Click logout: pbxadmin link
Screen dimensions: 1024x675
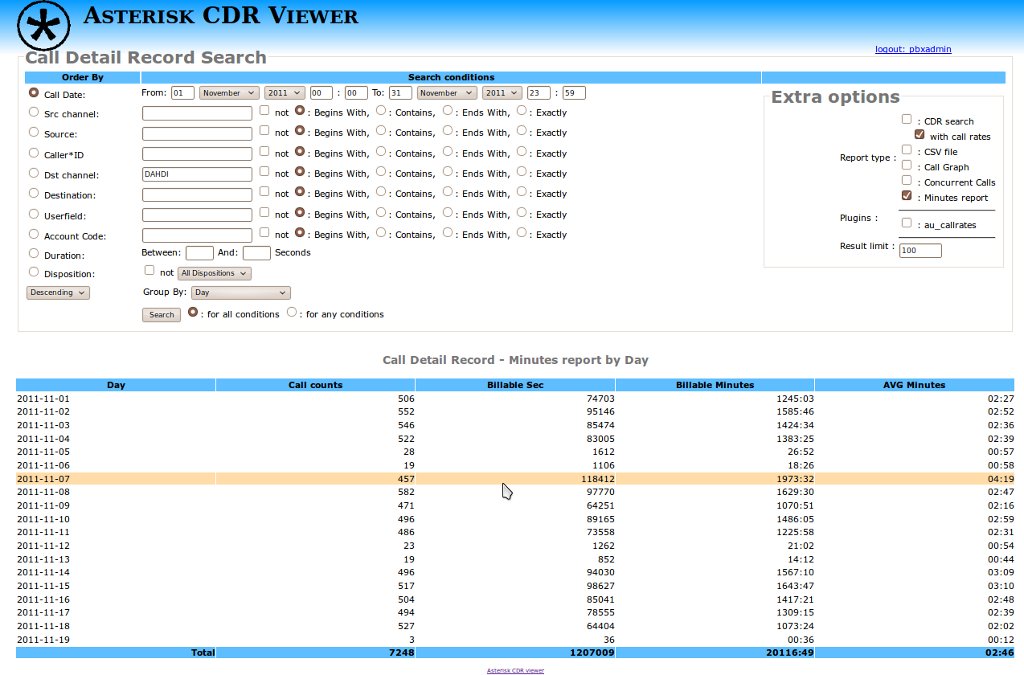(x=913, y=49)
